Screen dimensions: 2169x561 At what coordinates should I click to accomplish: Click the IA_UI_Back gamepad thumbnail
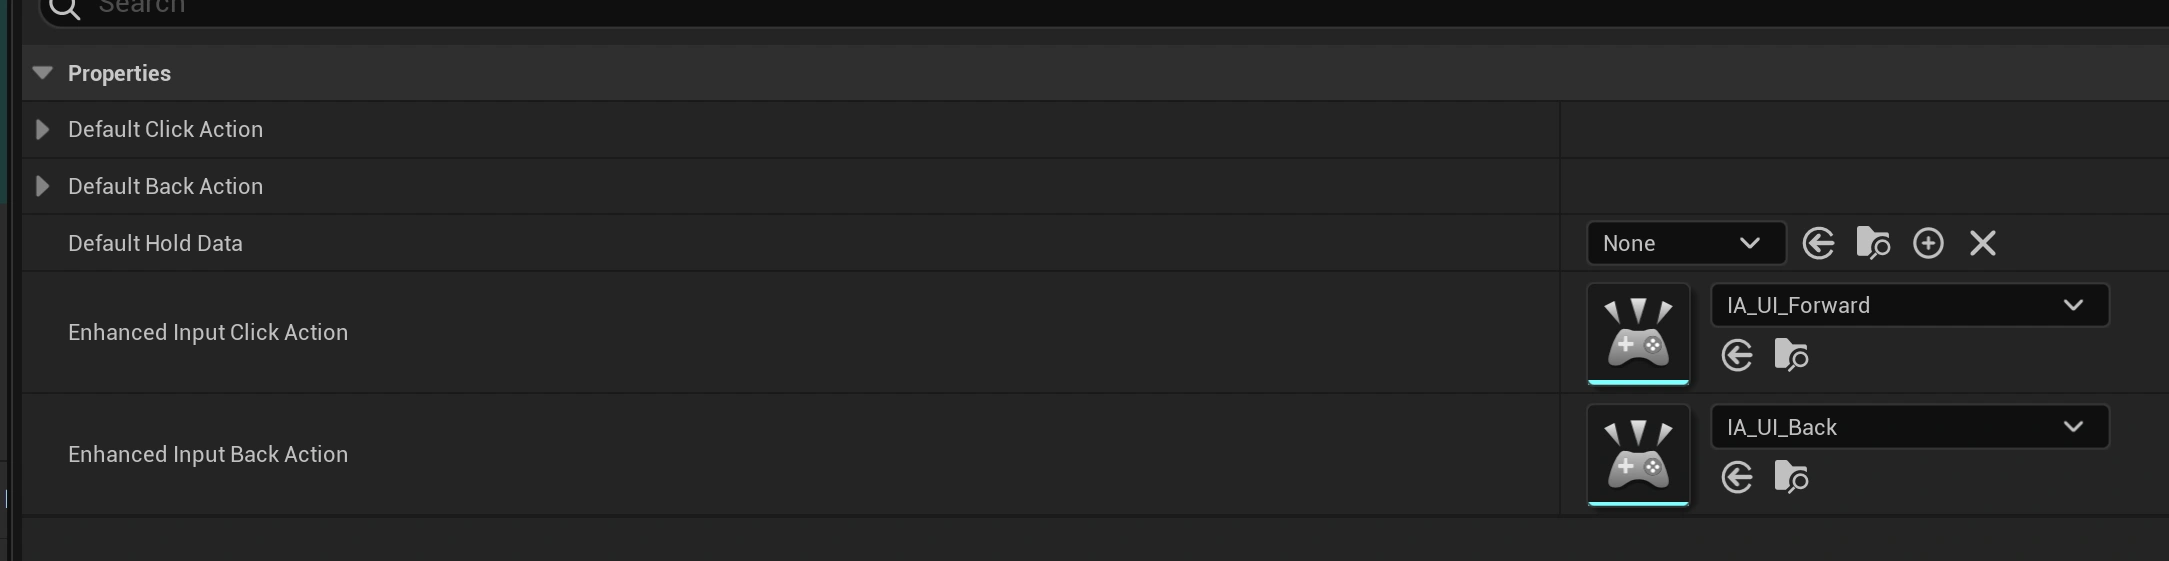click(x=1638, y=454)
